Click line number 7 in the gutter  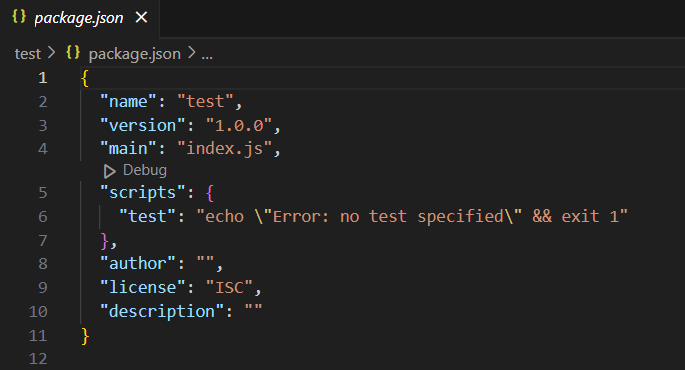(x=42, y=240)
